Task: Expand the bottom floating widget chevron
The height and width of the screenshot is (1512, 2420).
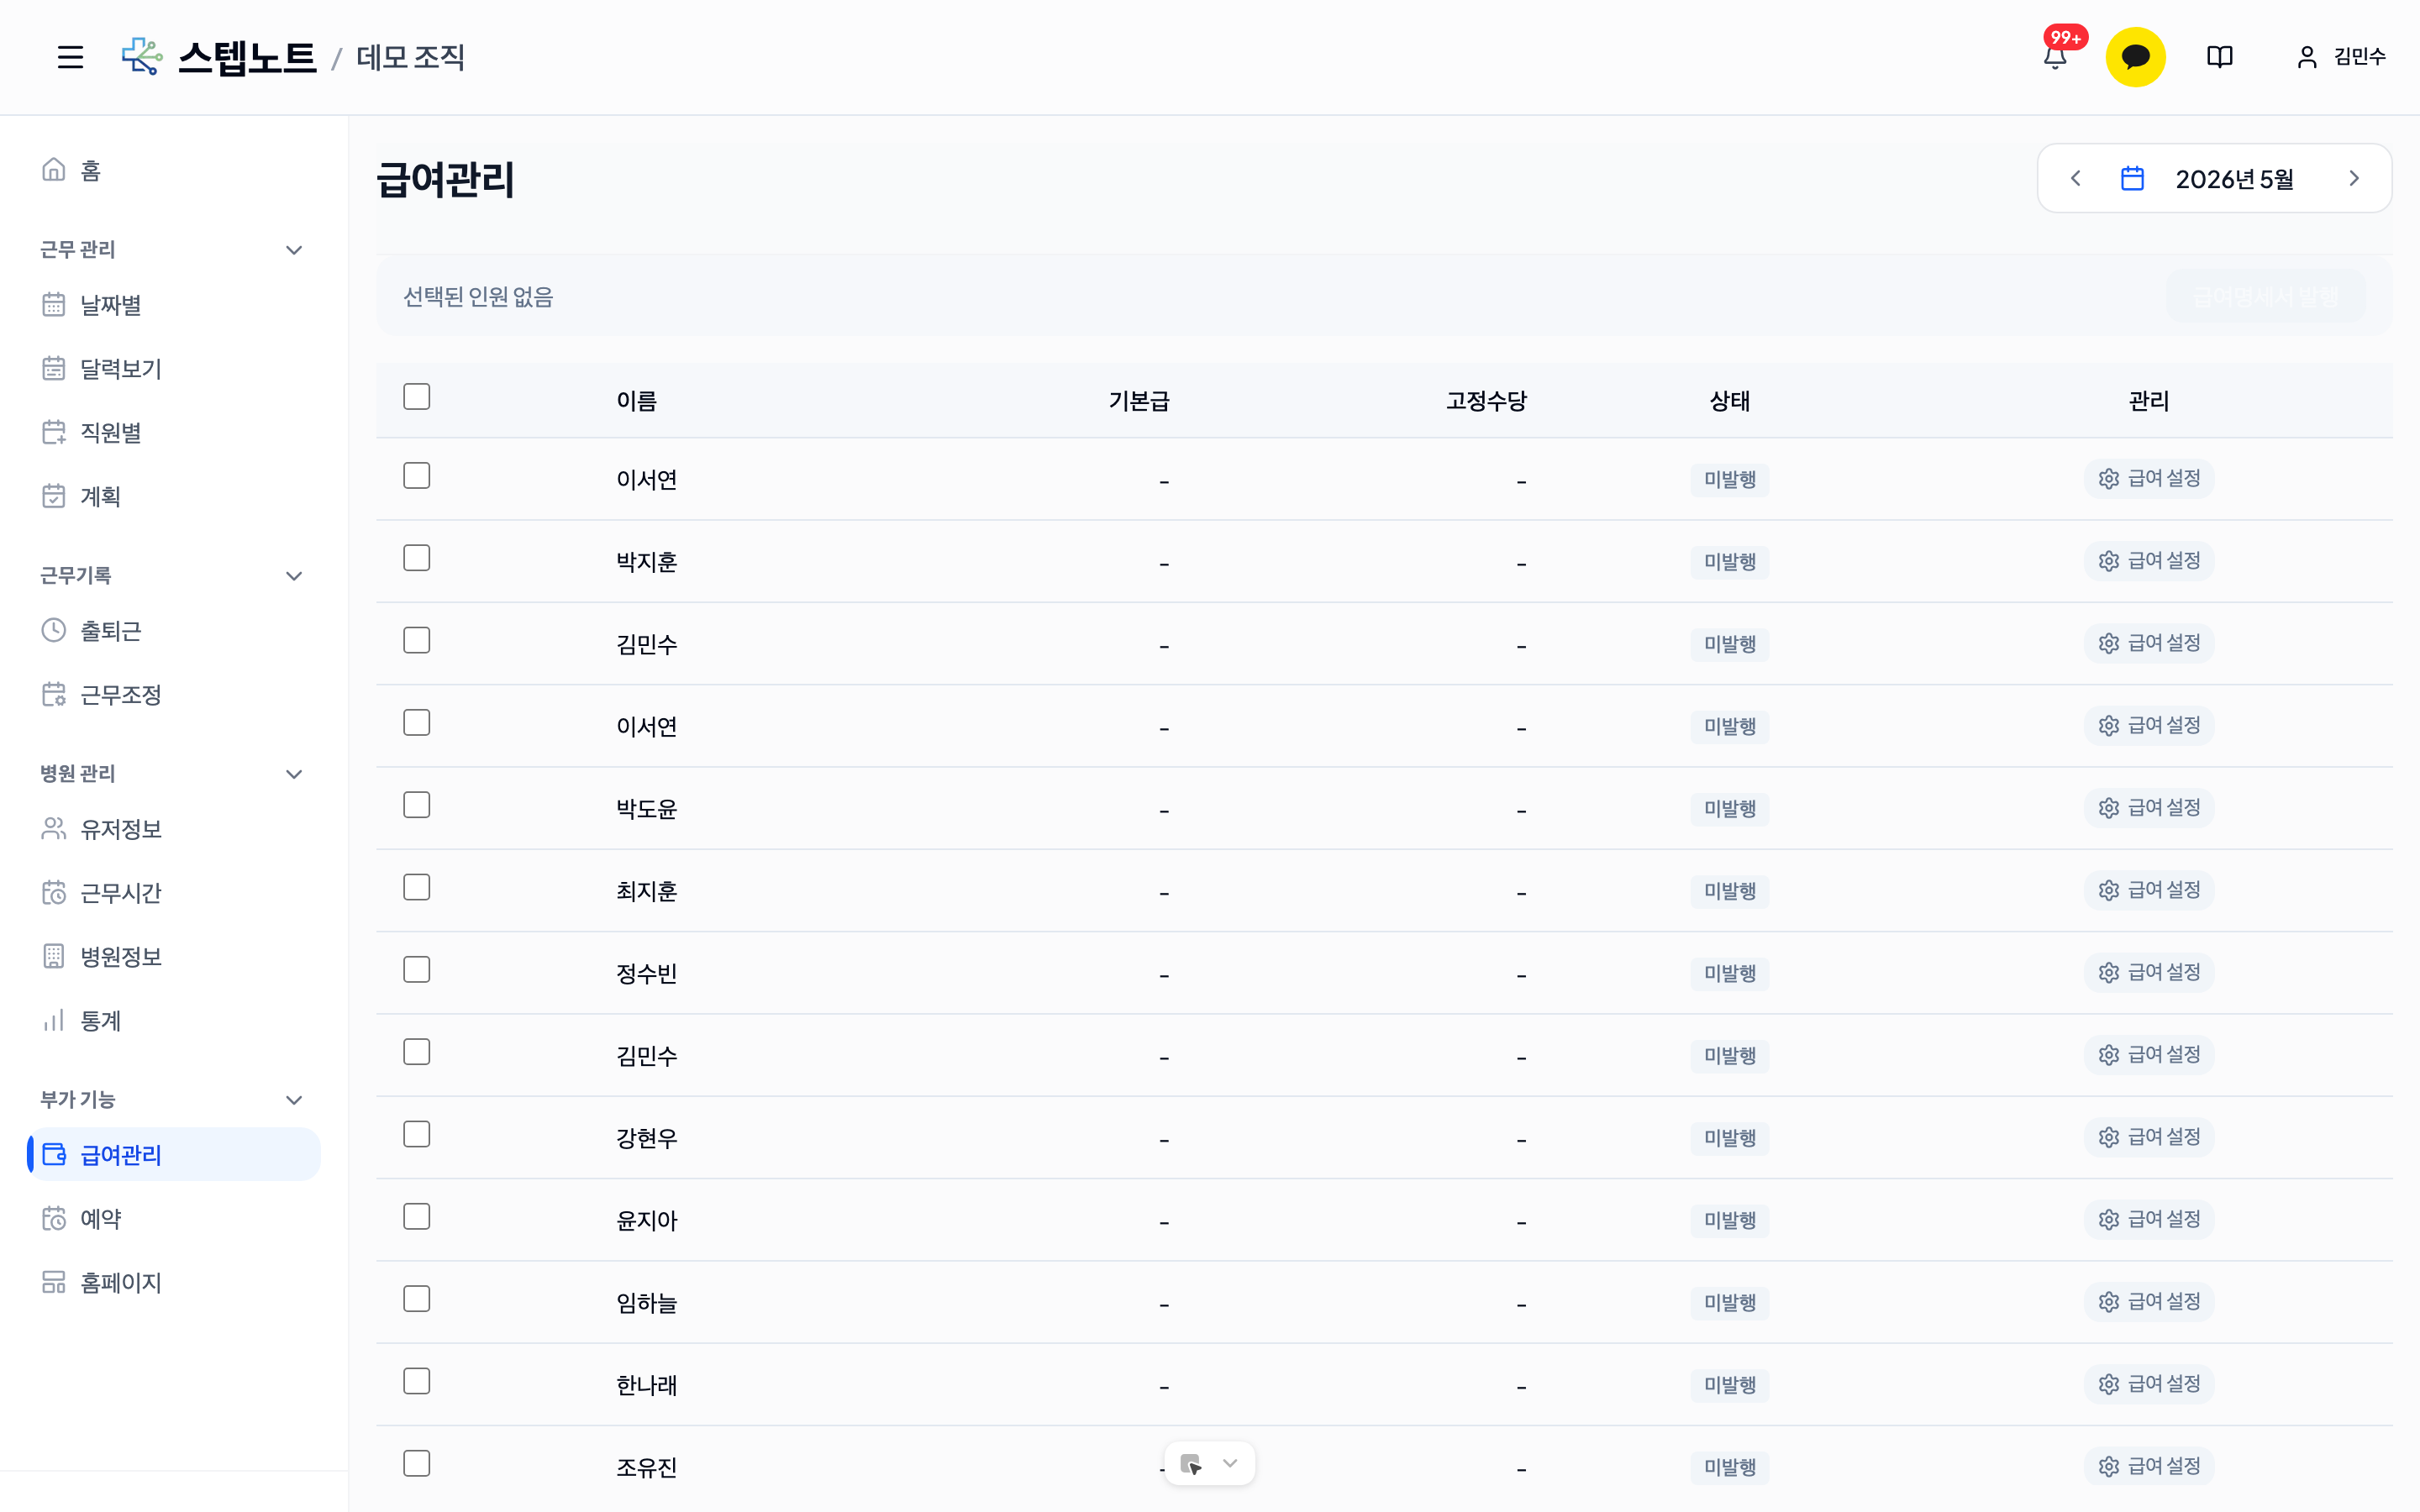Action: [1230, 1464]
